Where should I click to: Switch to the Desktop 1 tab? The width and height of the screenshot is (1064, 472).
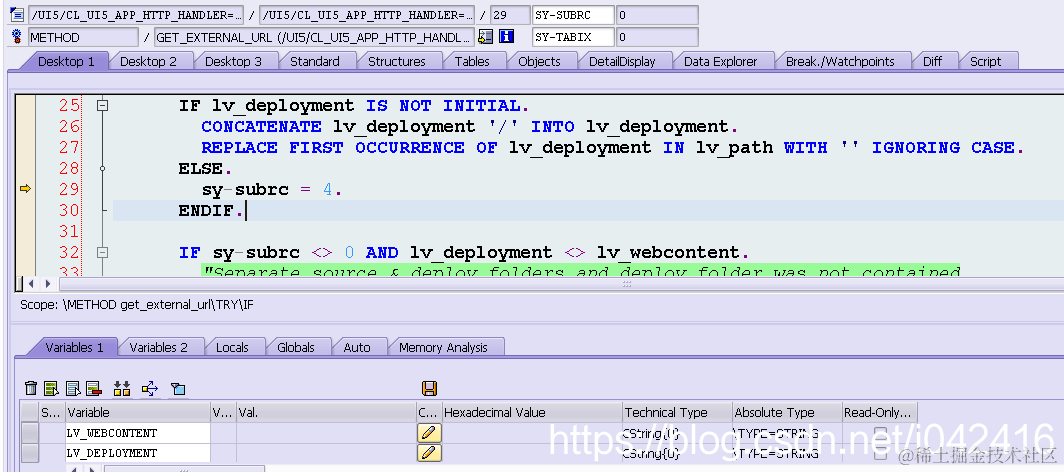[66, 61]
